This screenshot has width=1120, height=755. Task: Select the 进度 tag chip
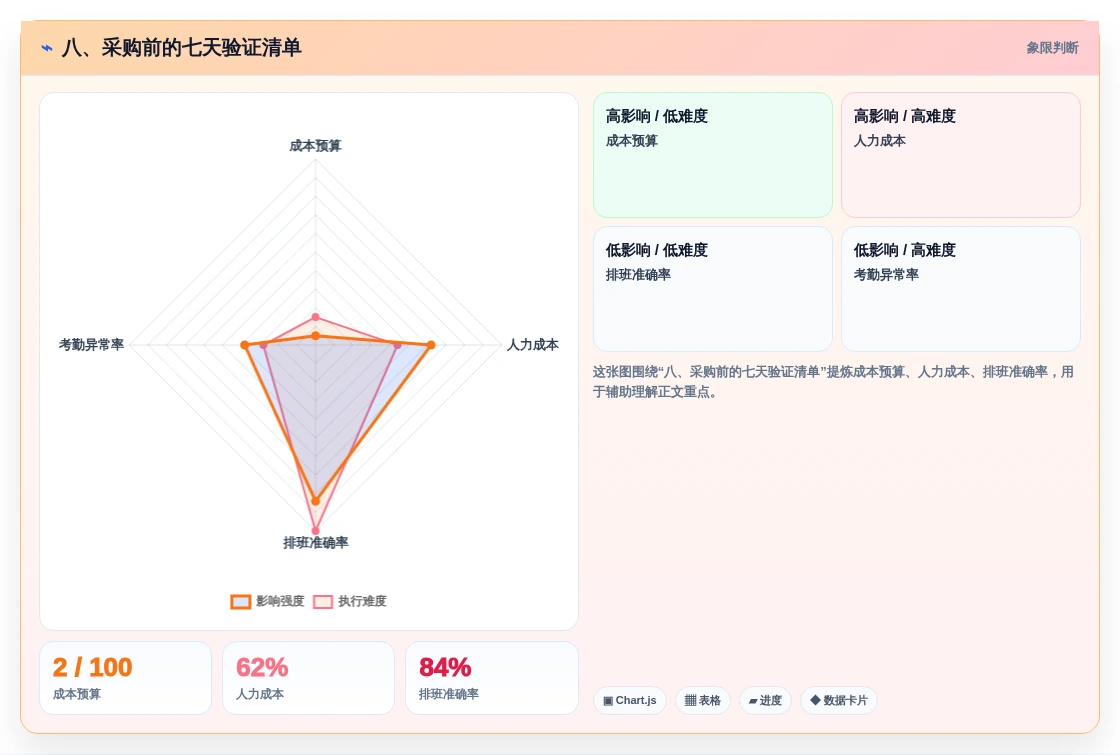pyautogui.click(x=765, y=701)
